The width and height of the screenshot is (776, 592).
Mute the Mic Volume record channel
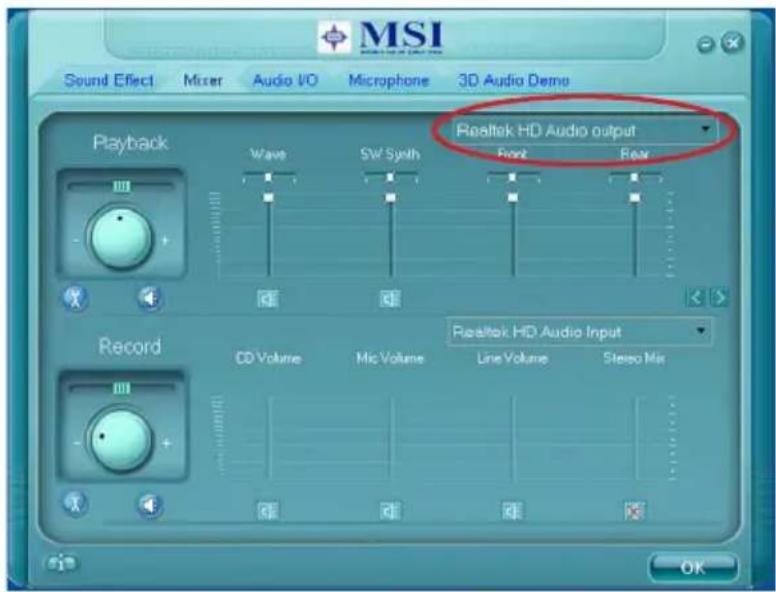(390, 510)
